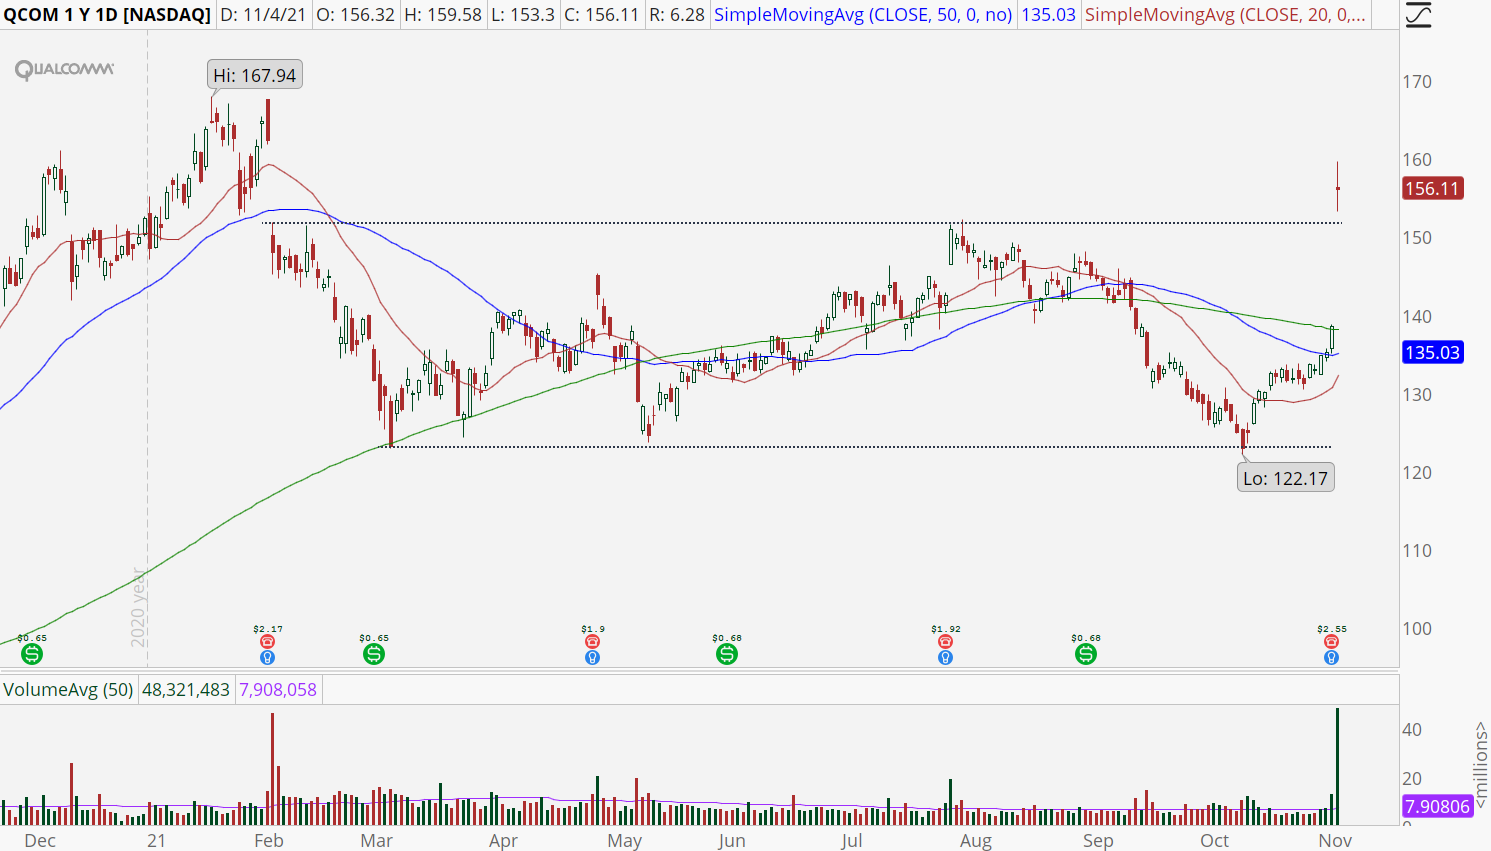Click the Aug label on the time axis

[x=976, y=840]
